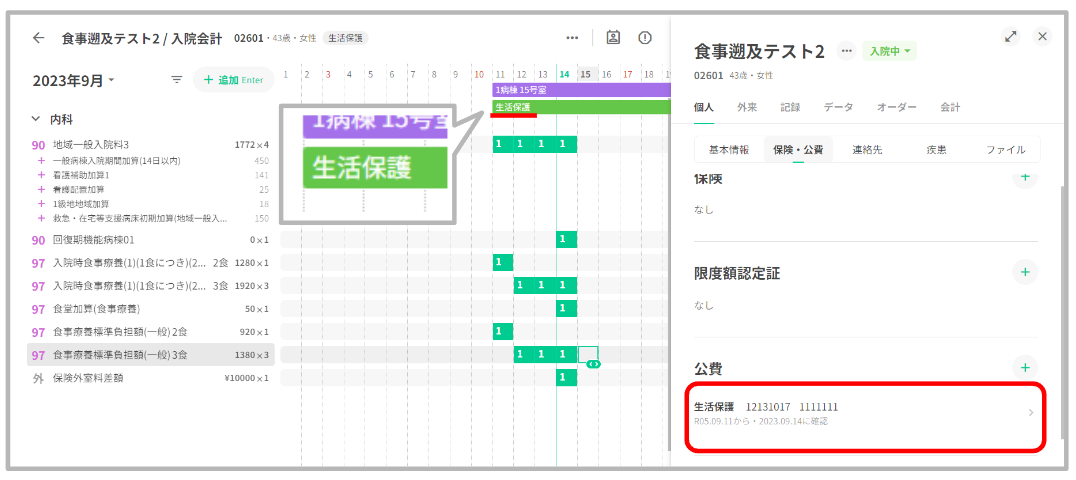
Task: Click plus beside 1級地地域加算
Action: pos(41,204)
